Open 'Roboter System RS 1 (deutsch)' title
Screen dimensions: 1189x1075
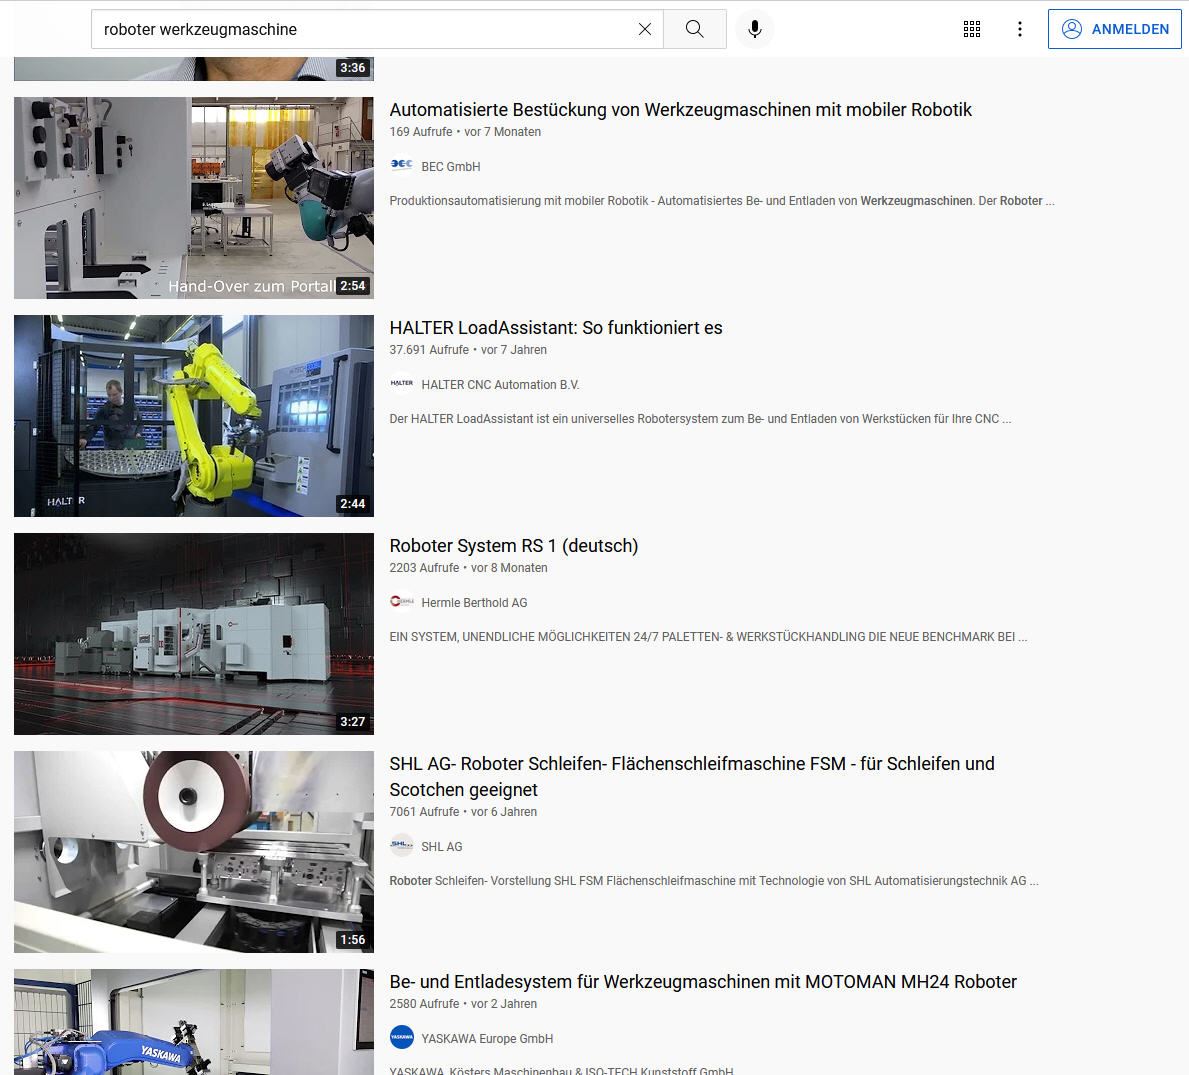[513, 546]
